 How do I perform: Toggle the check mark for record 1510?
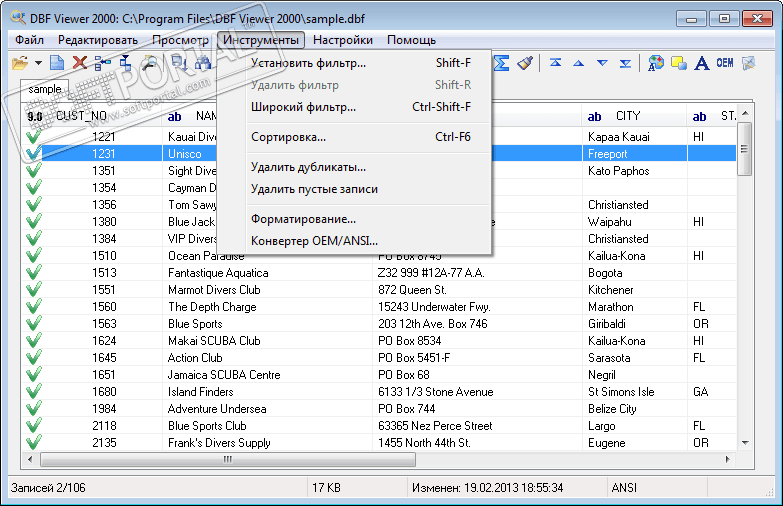pos(33,255)
